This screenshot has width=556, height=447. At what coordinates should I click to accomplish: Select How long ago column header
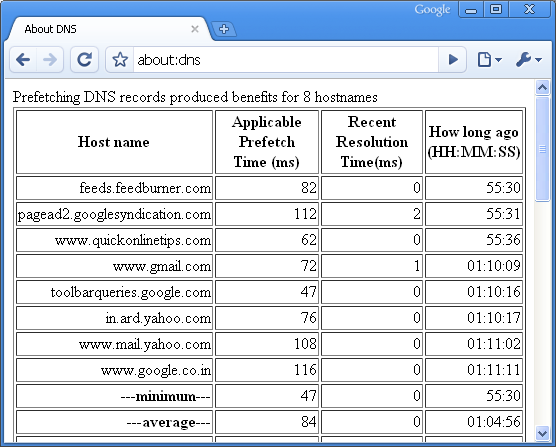pos(474,142)
